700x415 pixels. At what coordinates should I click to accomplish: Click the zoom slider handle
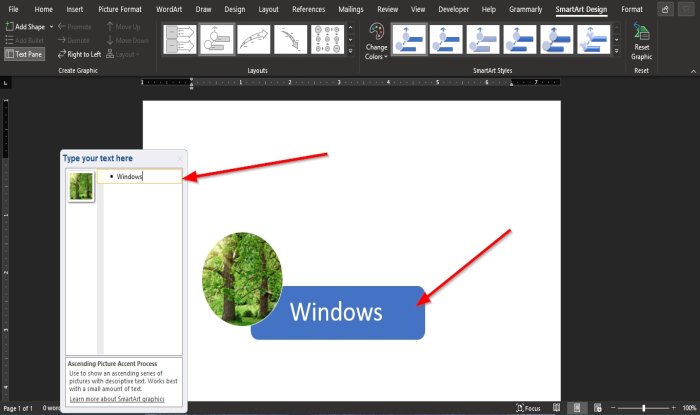click(643, 408)
